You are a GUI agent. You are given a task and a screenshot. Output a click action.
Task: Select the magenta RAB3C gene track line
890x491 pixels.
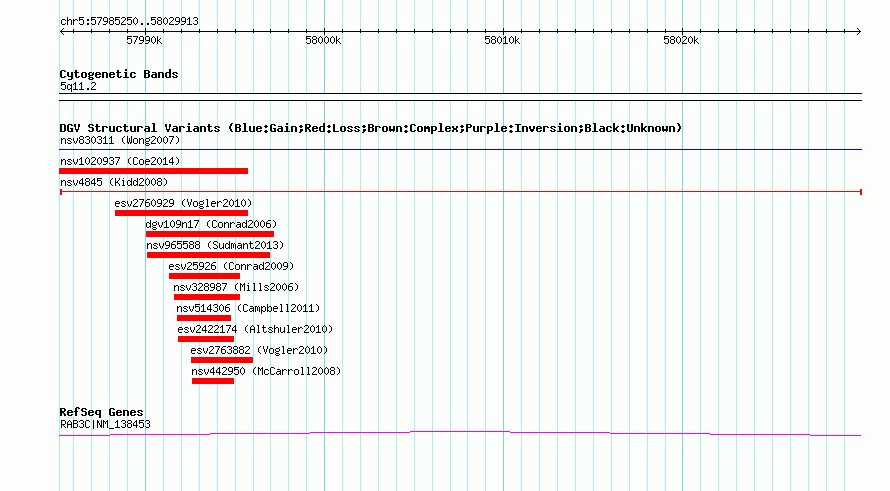tap(460, 434)
